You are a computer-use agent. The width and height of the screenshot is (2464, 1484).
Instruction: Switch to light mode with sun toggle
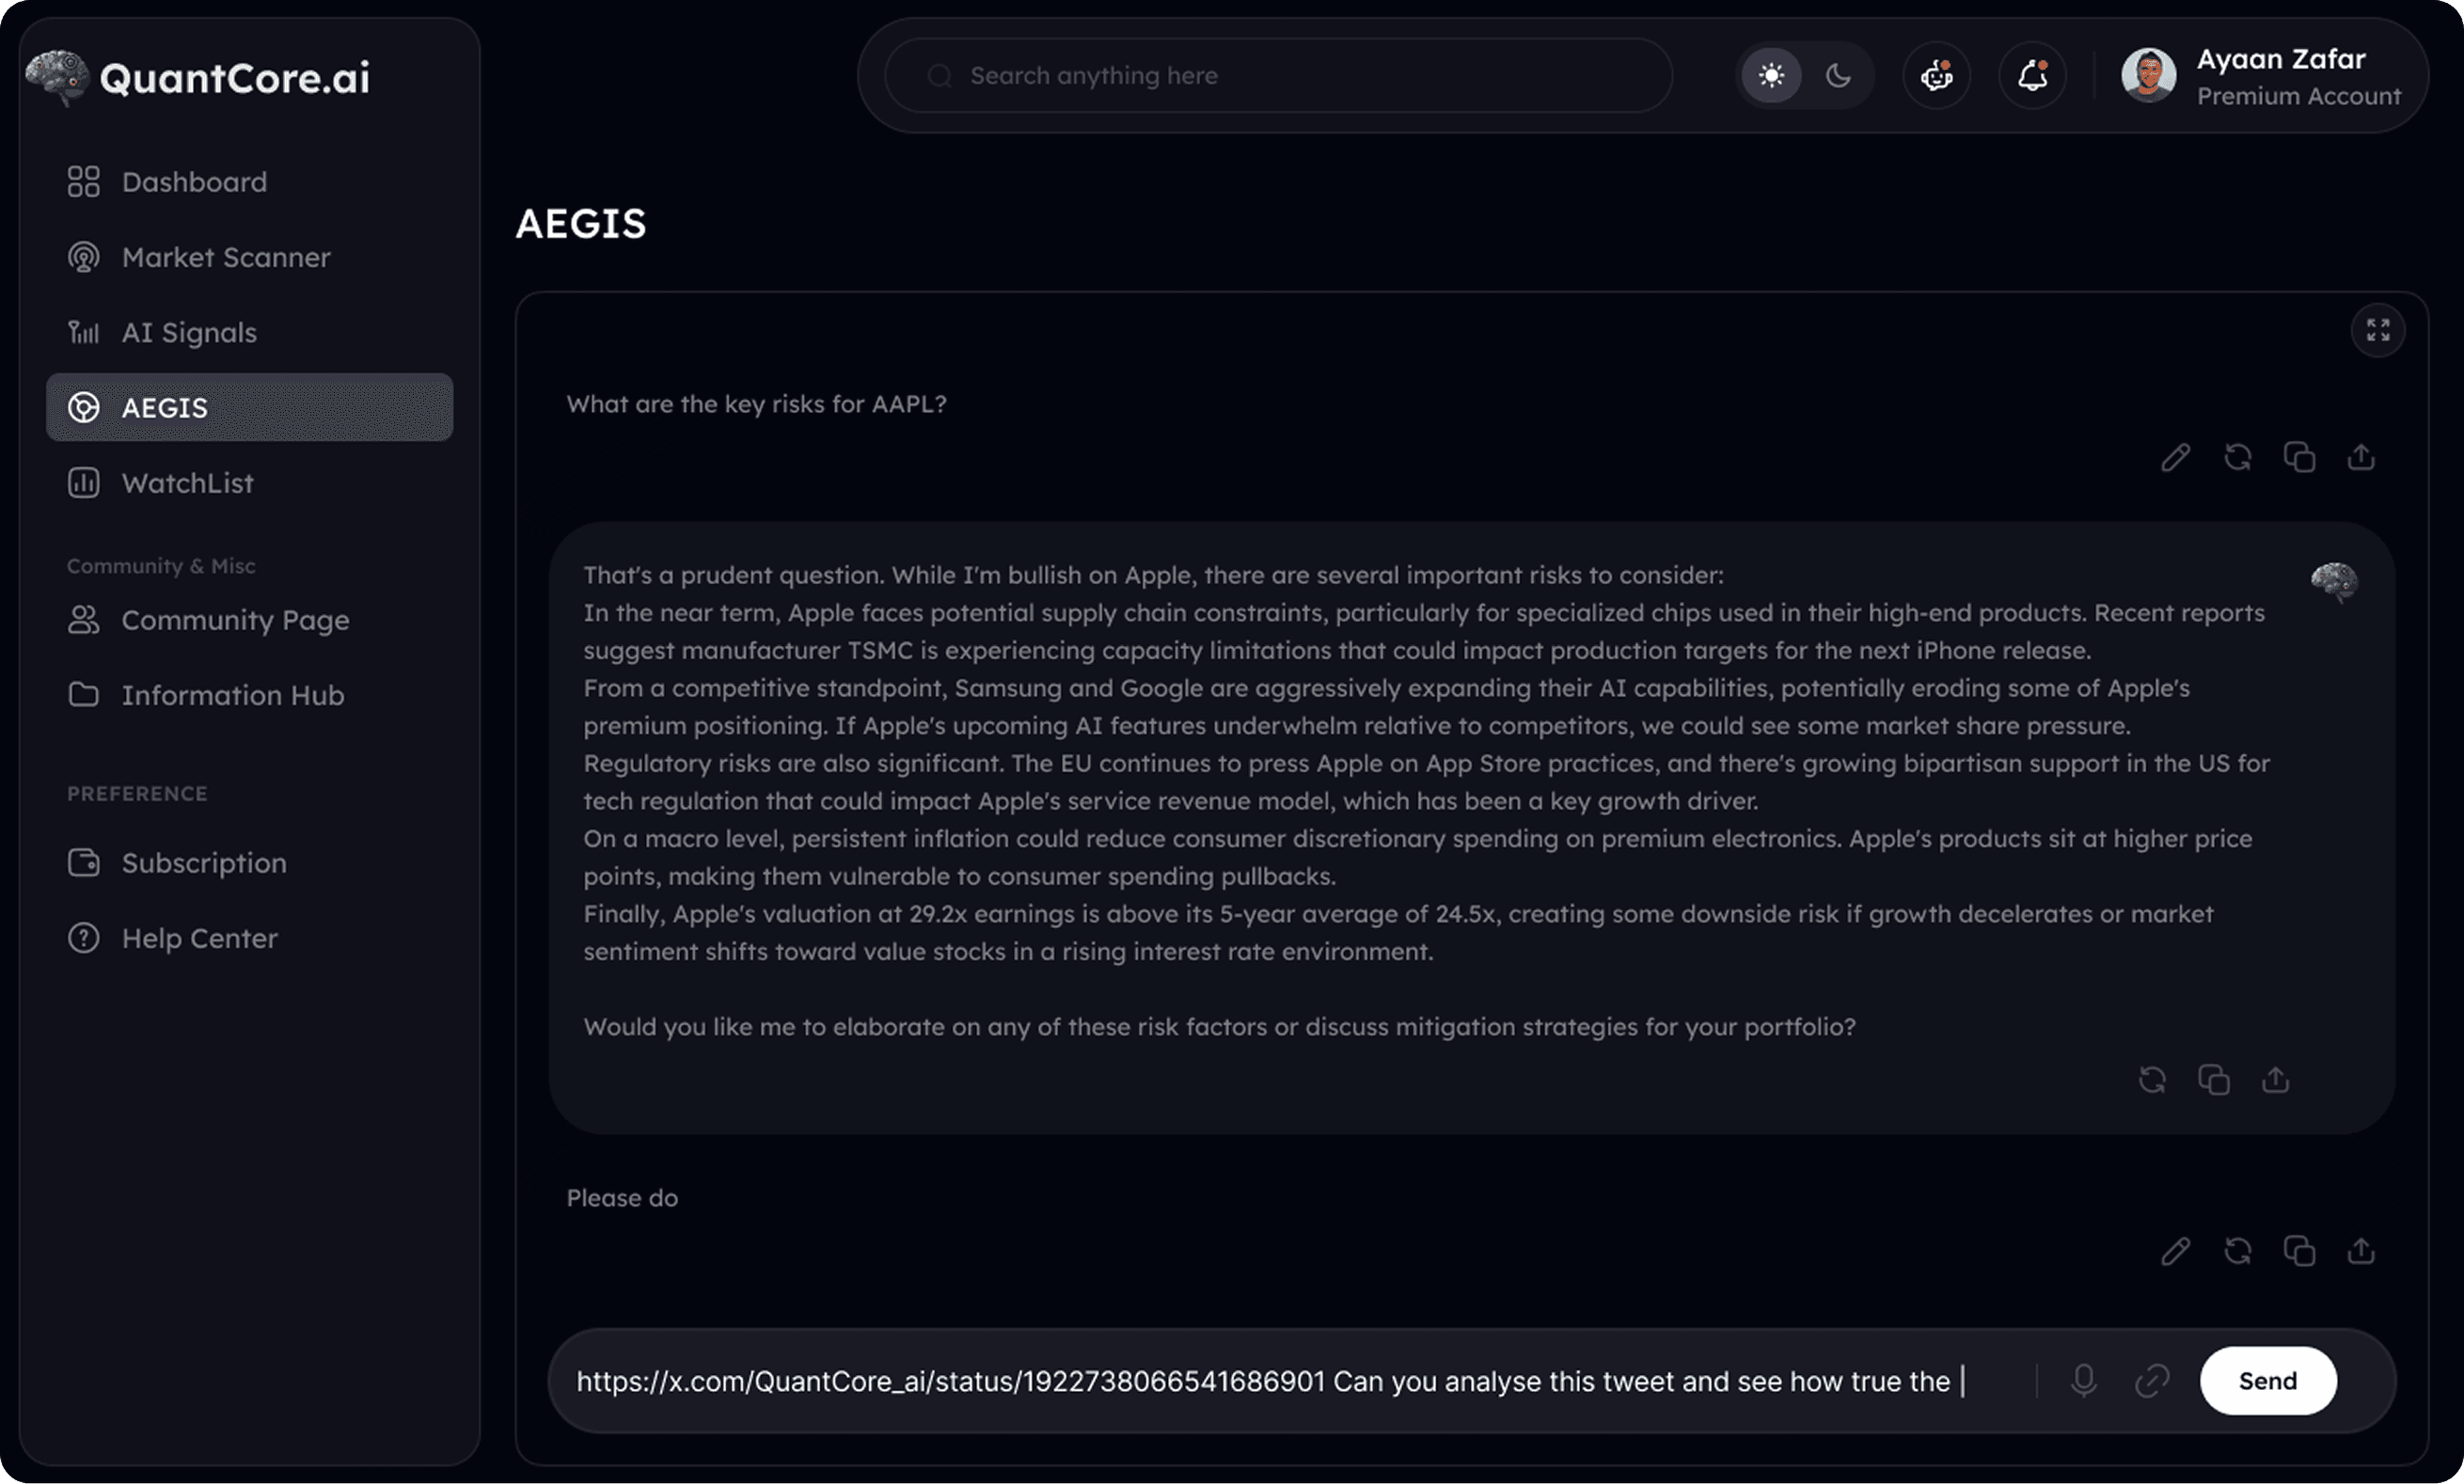(x=1771, y=76)
